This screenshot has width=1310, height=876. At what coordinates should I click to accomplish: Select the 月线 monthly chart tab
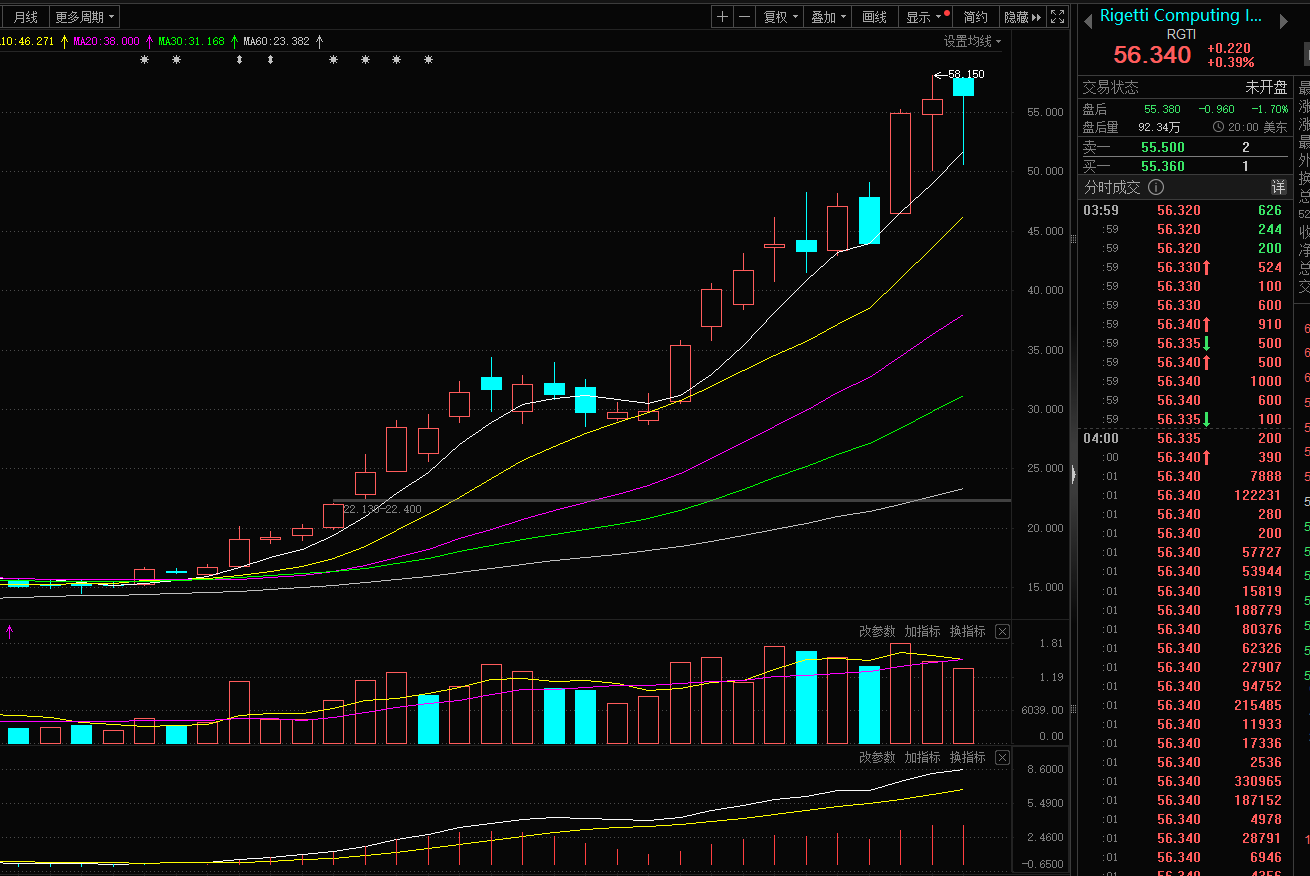(25, 17)
